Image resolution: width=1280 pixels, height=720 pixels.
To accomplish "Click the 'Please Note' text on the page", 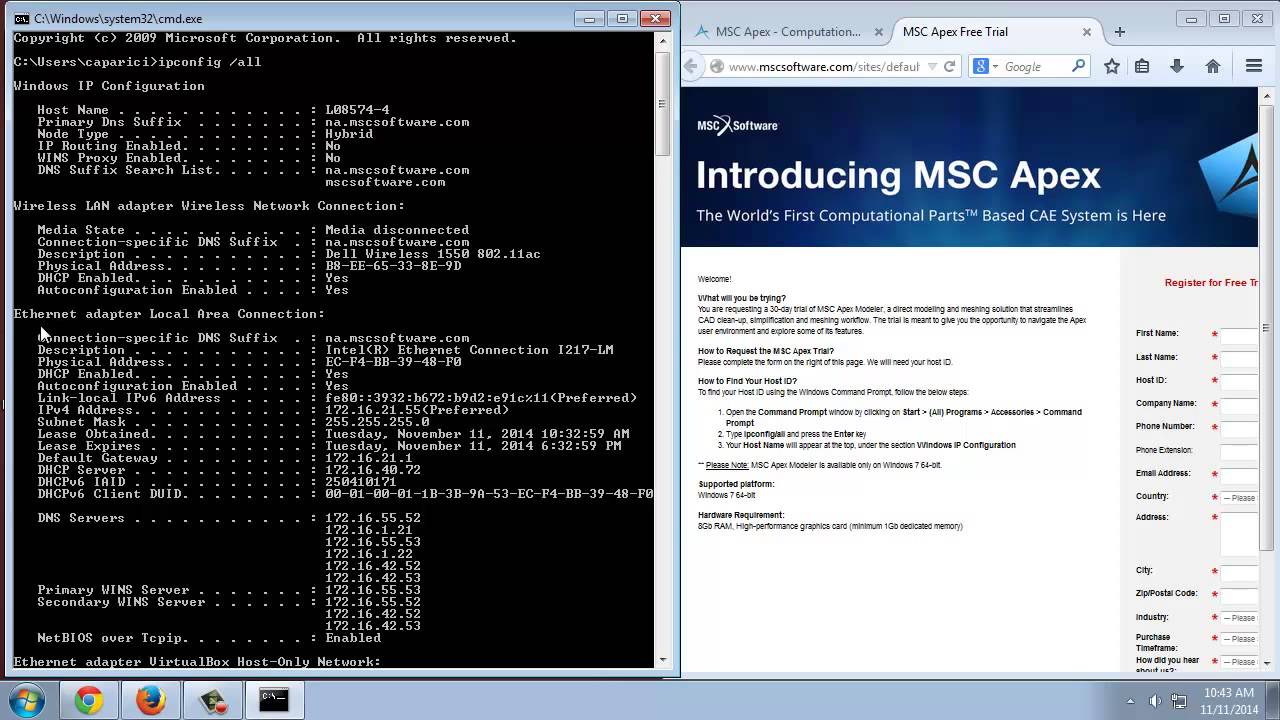I will 726,465.
